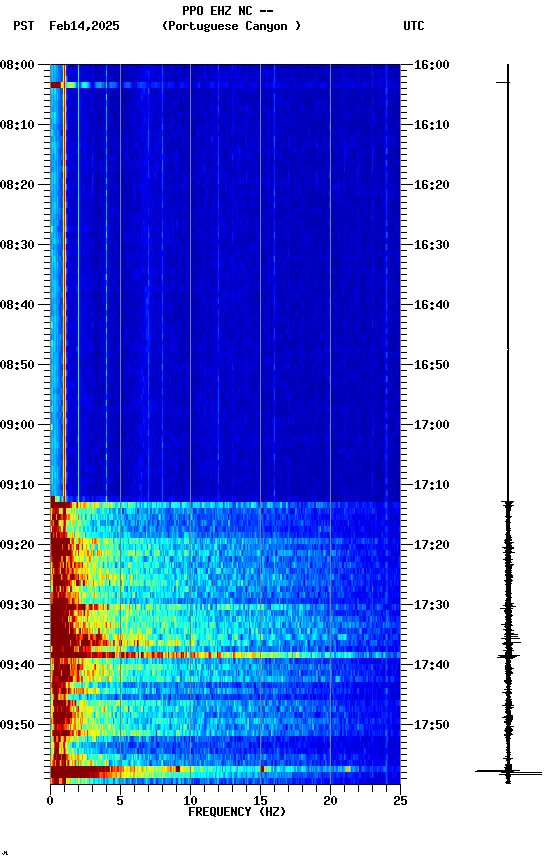Click the 08:00 PST time label
Image resolution: width=552 pixels, height=864 pixels.
click(17, 65)
